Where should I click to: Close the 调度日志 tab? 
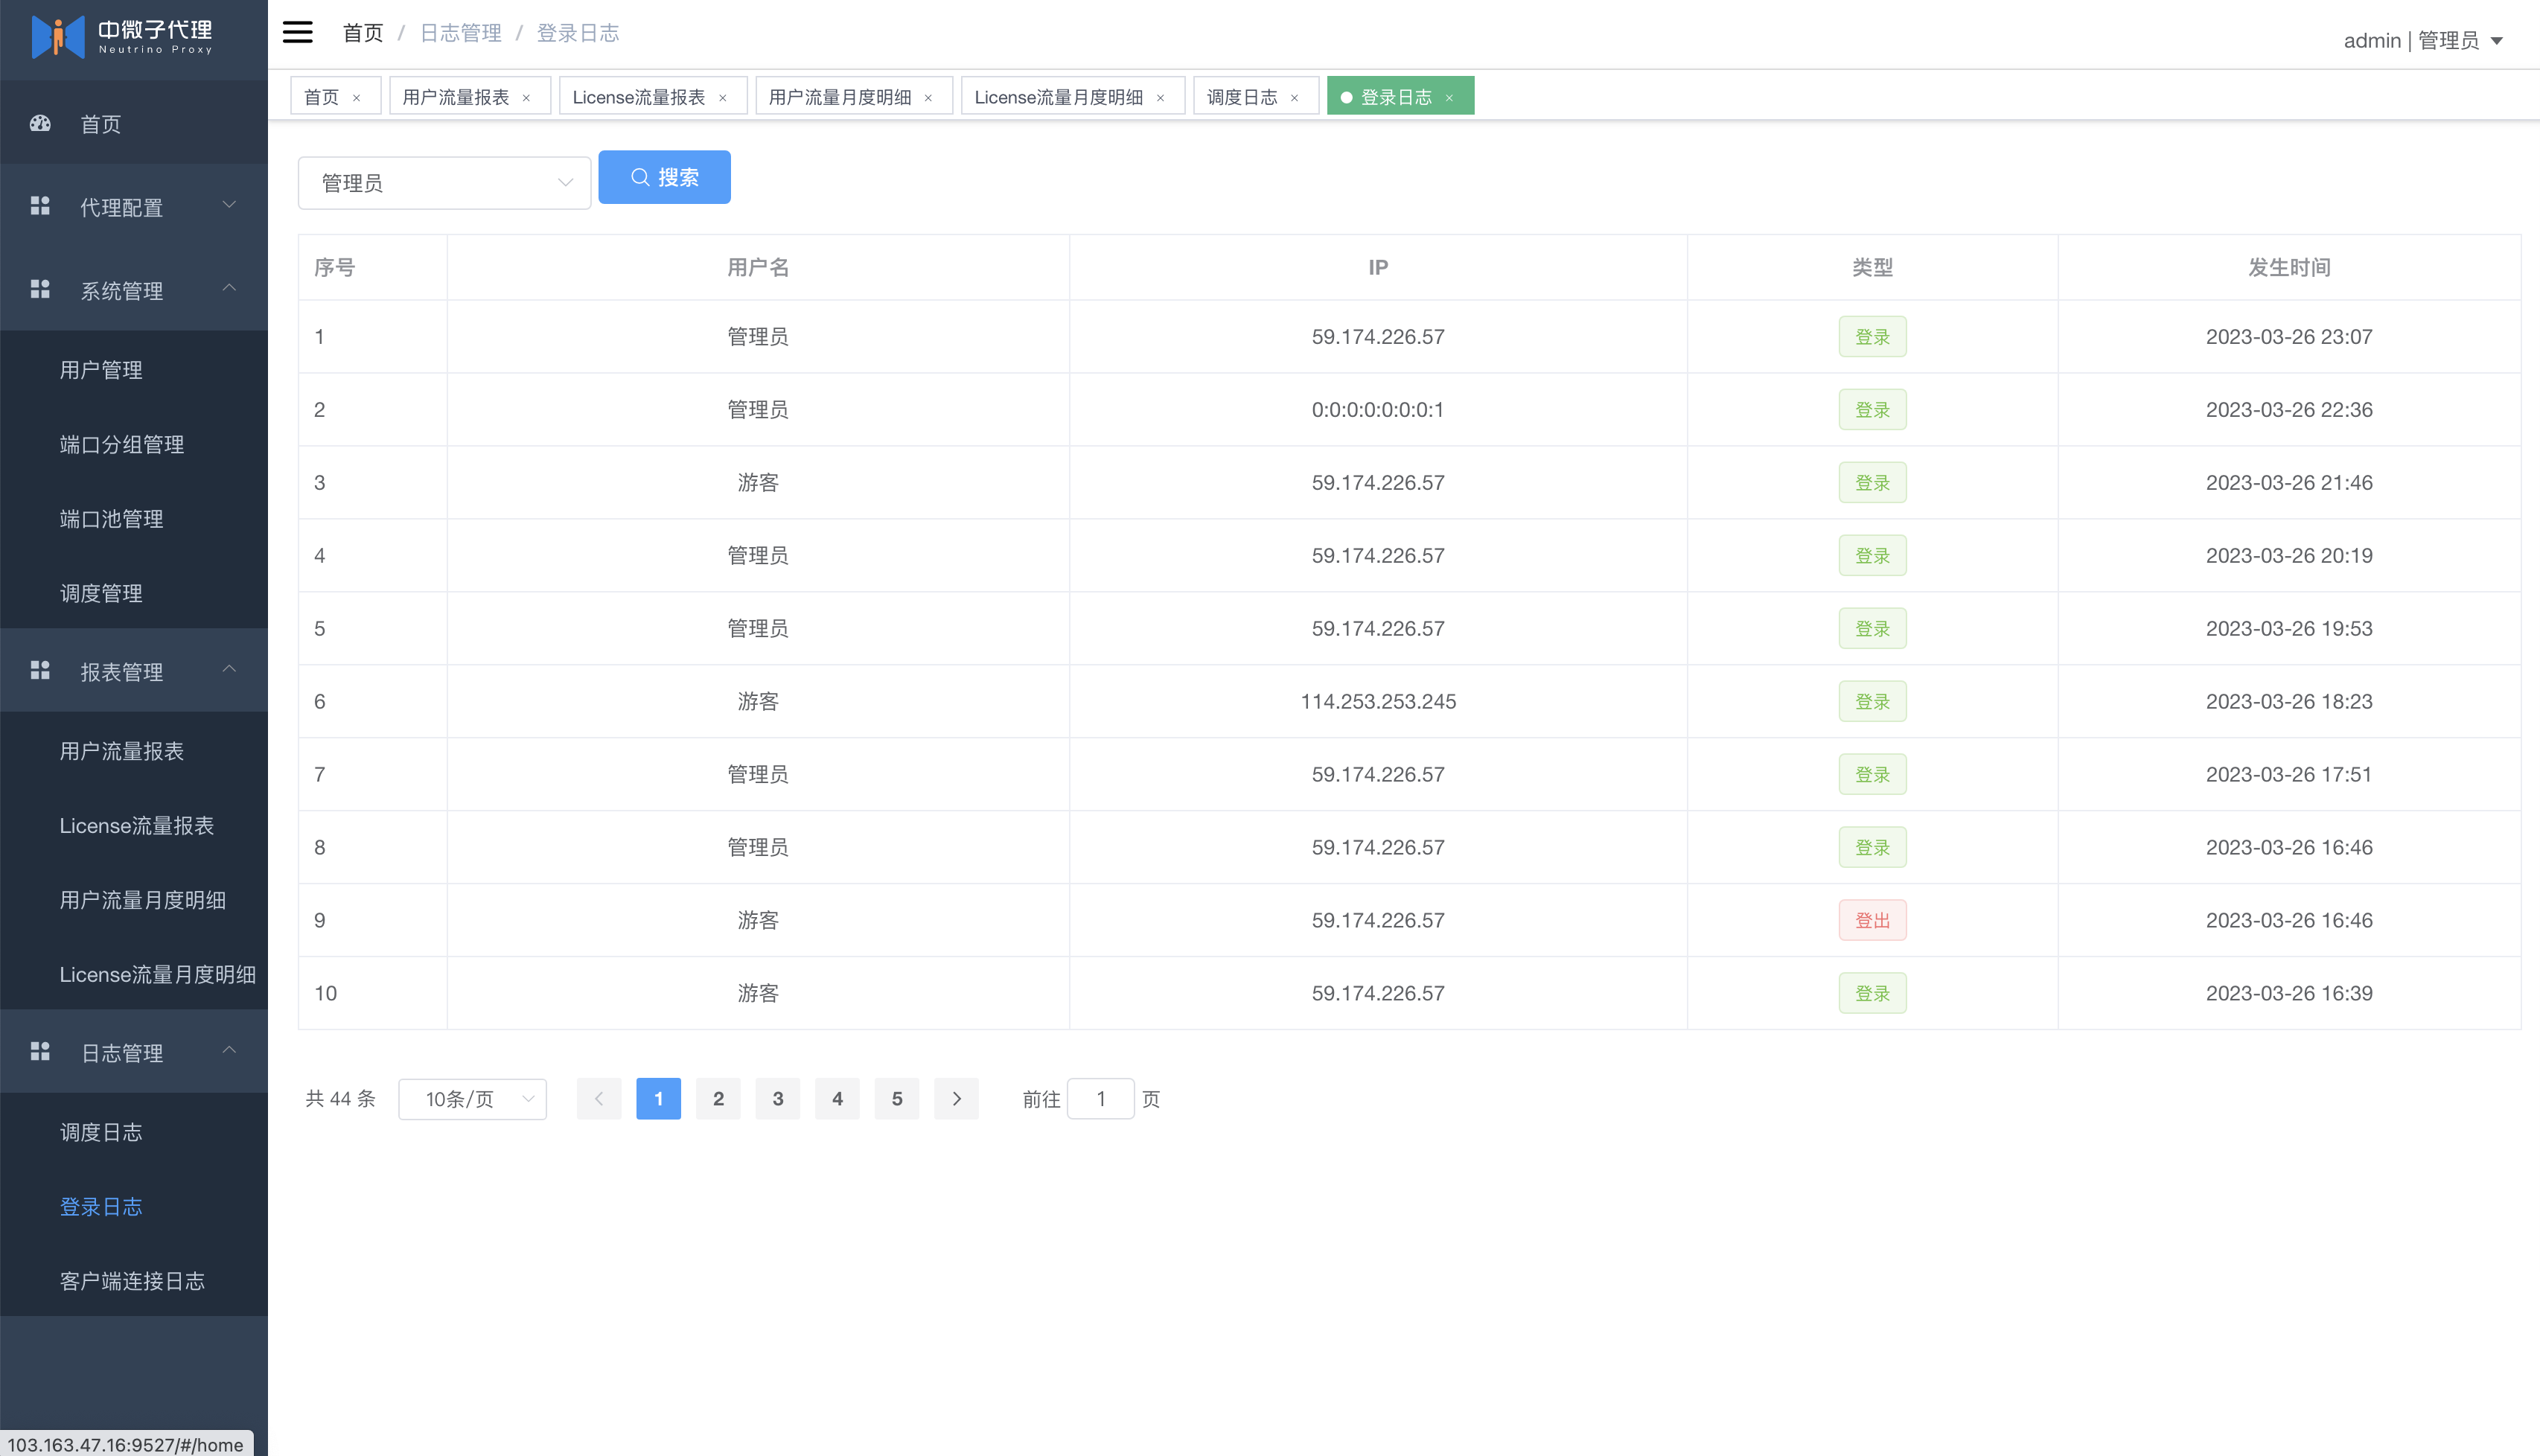(x=1294, y=98)
